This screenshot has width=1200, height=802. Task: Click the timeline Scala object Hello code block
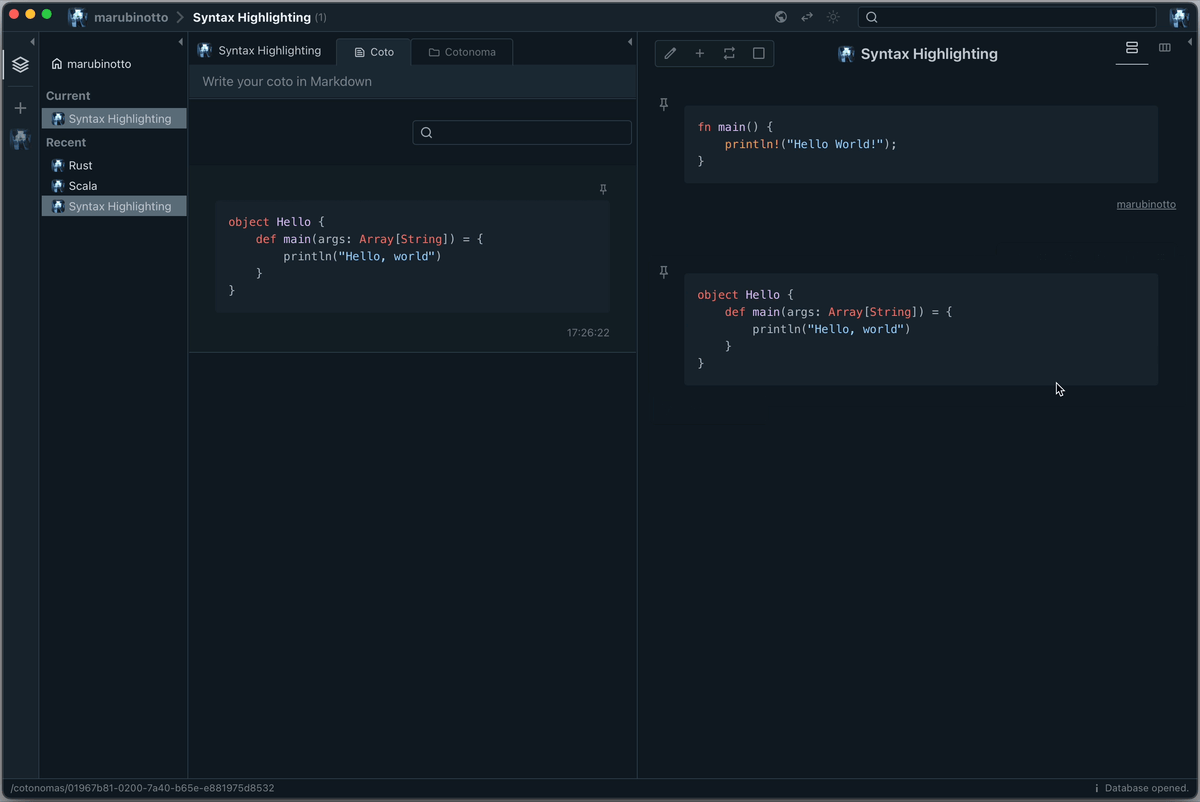click(412, 257)
